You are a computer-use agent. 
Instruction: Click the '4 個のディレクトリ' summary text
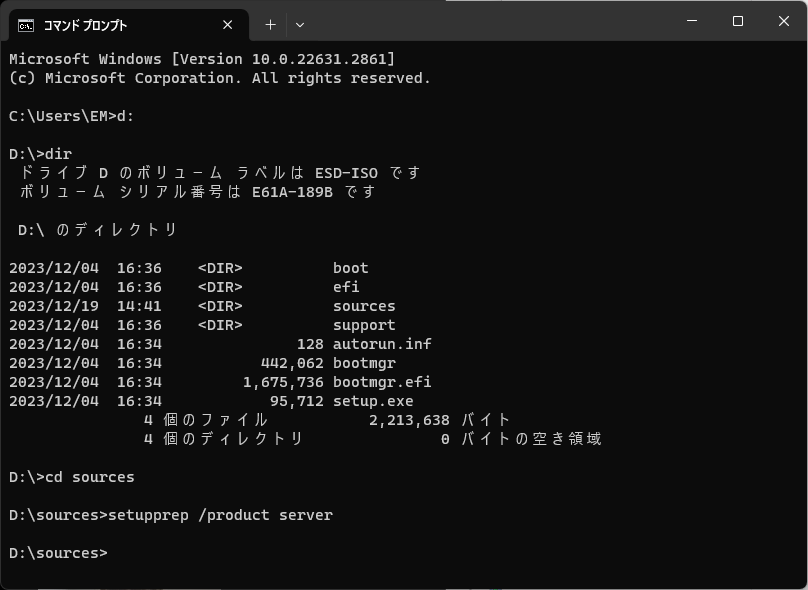[x=224, y=439]
